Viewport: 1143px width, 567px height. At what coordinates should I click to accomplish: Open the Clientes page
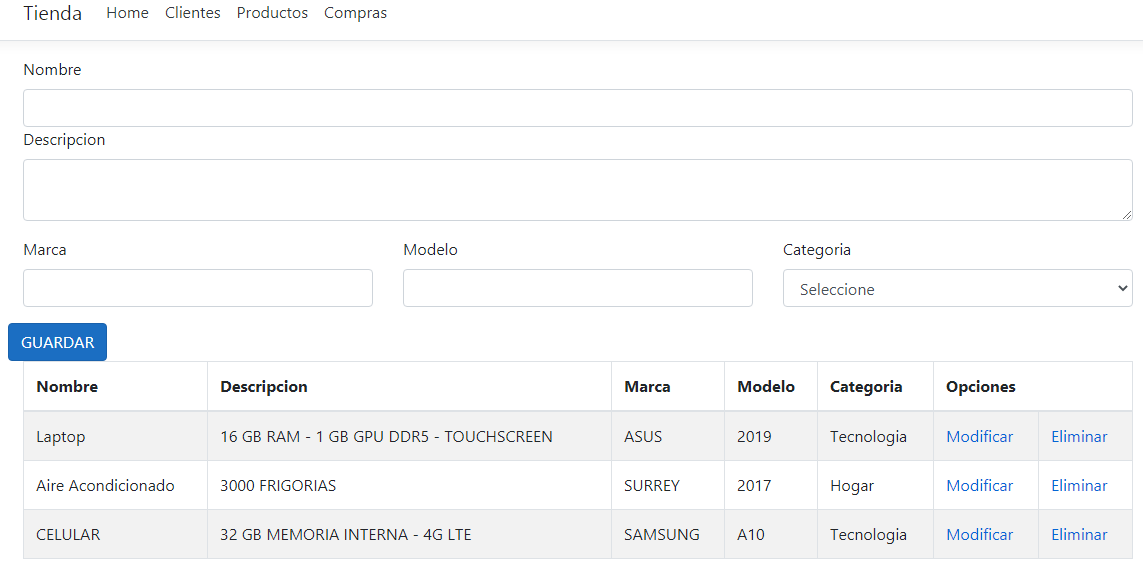(192, 13)
